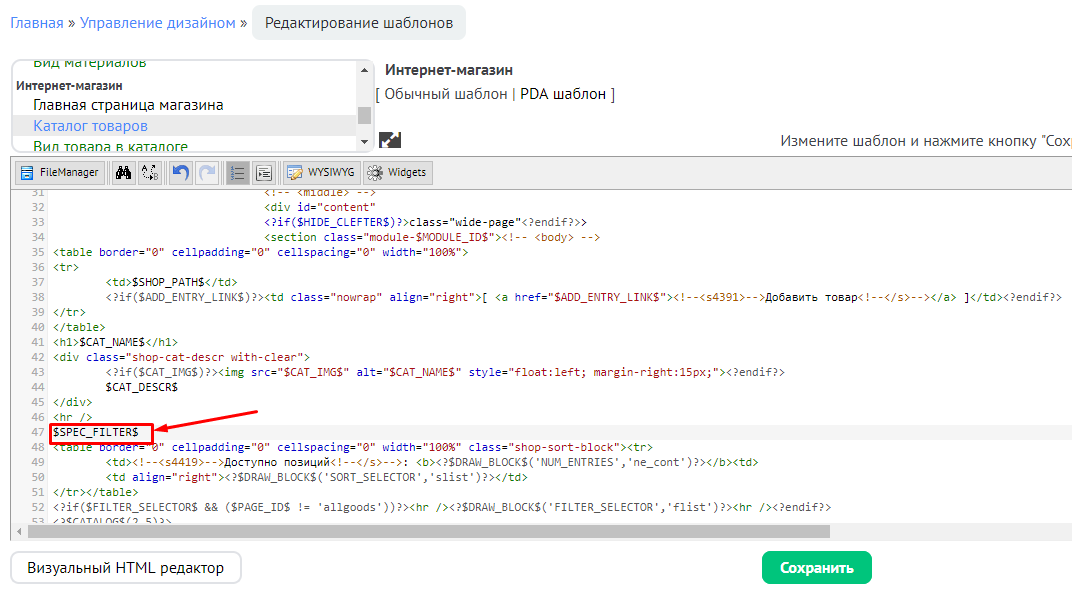Open 'Визуальный HTML редактор'
Image resolution: width=1072 pixels, height=594 pixels.
126,568
